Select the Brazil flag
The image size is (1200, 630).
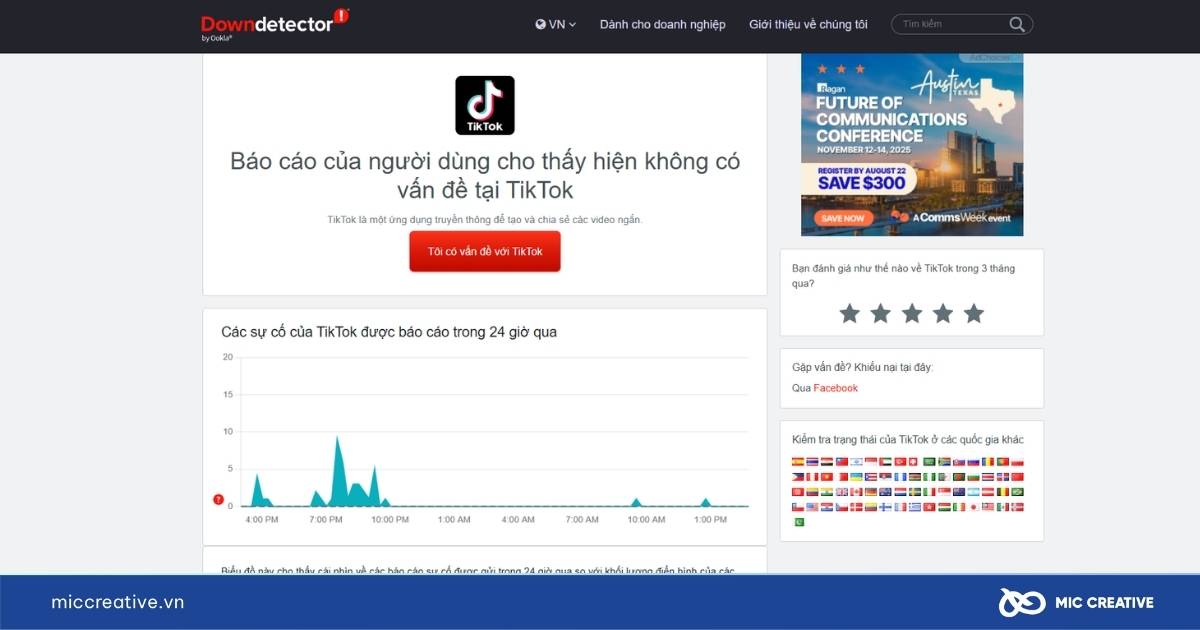pos(1017,492)
